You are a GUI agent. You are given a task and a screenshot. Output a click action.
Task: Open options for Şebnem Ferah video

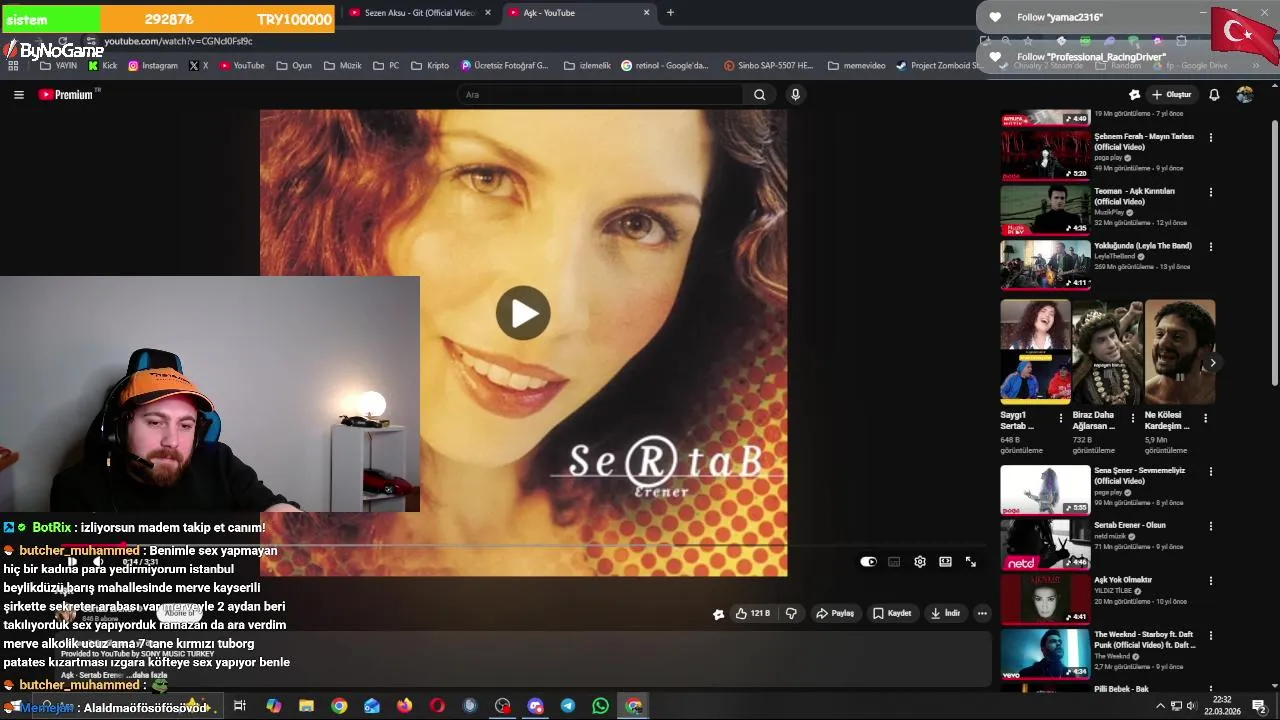pos(1211,137)
